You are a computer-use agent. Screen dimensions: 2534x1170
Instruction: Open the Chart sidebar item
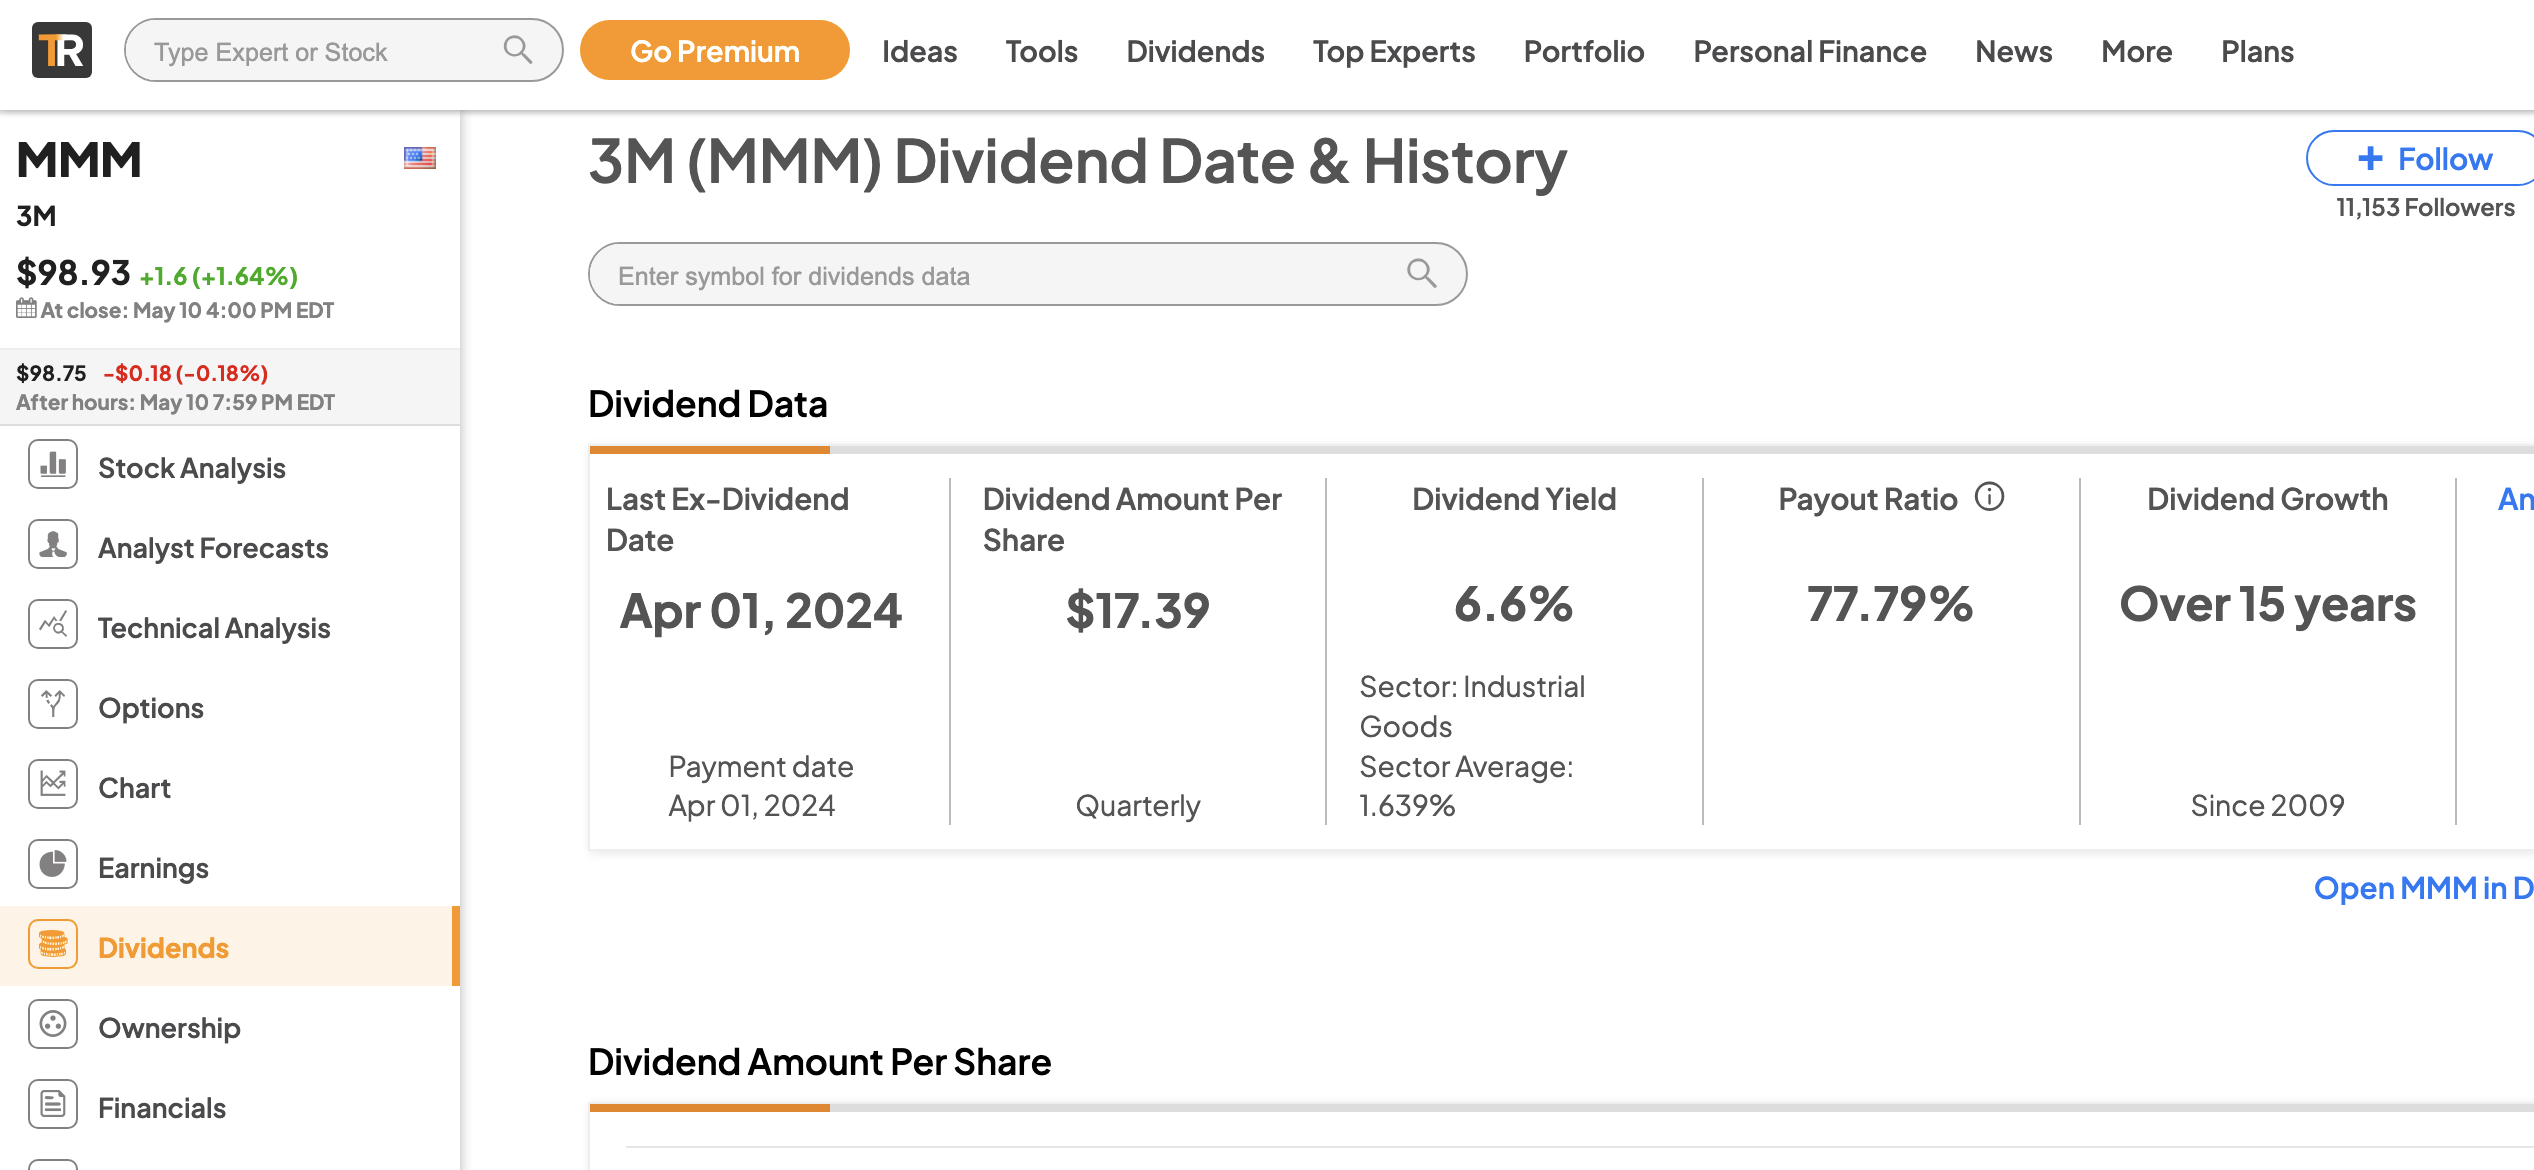pos(230,787)
